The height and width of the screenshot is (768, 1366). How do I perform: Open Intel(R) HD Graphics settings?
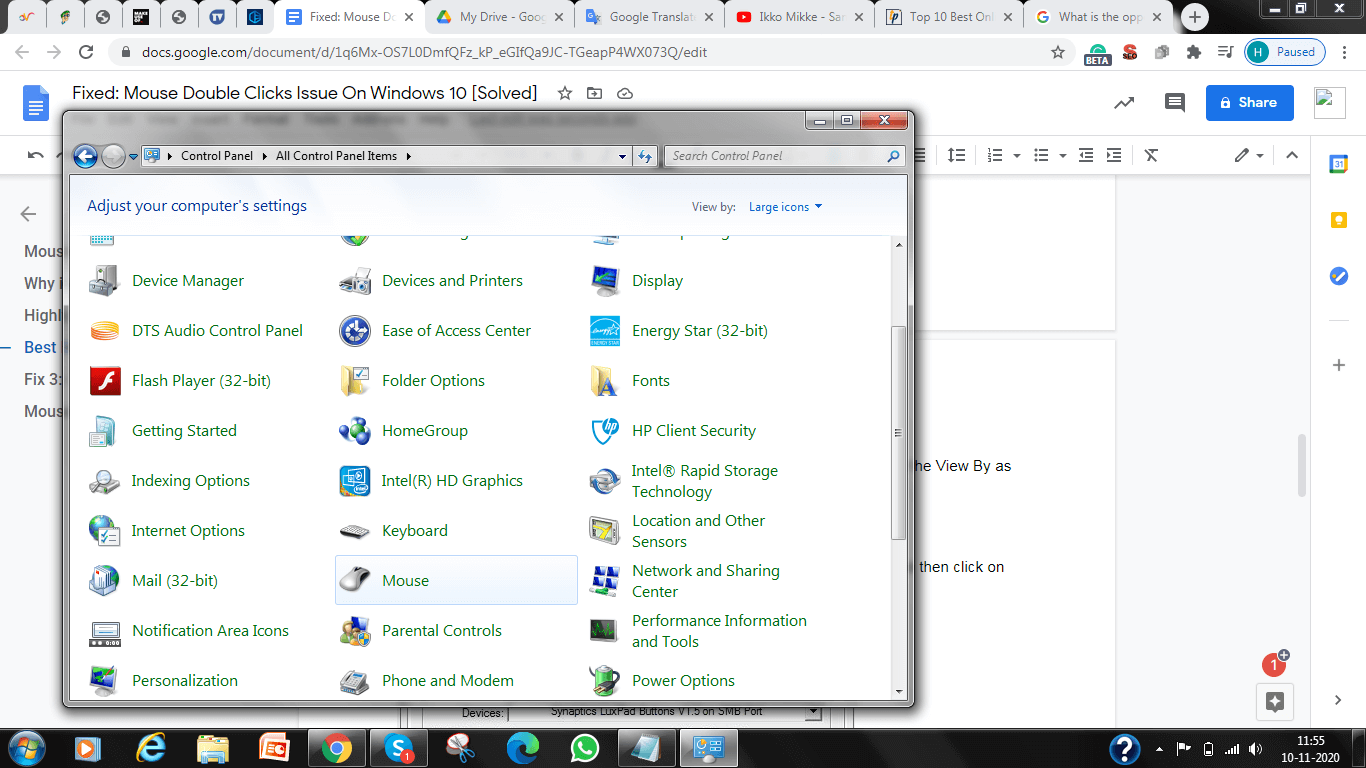coord(452,481)
